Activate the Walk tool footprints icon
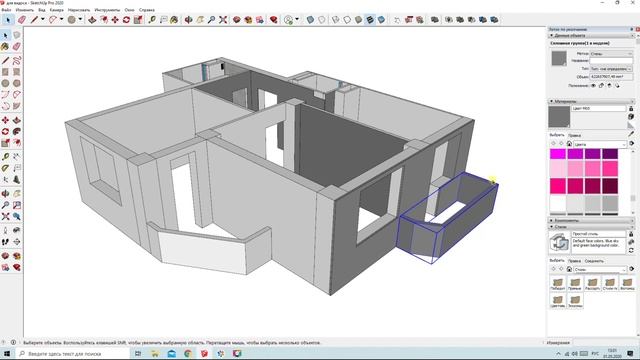Image resolution: width=640 pixels, height=360 pixels. click(5, 242)
